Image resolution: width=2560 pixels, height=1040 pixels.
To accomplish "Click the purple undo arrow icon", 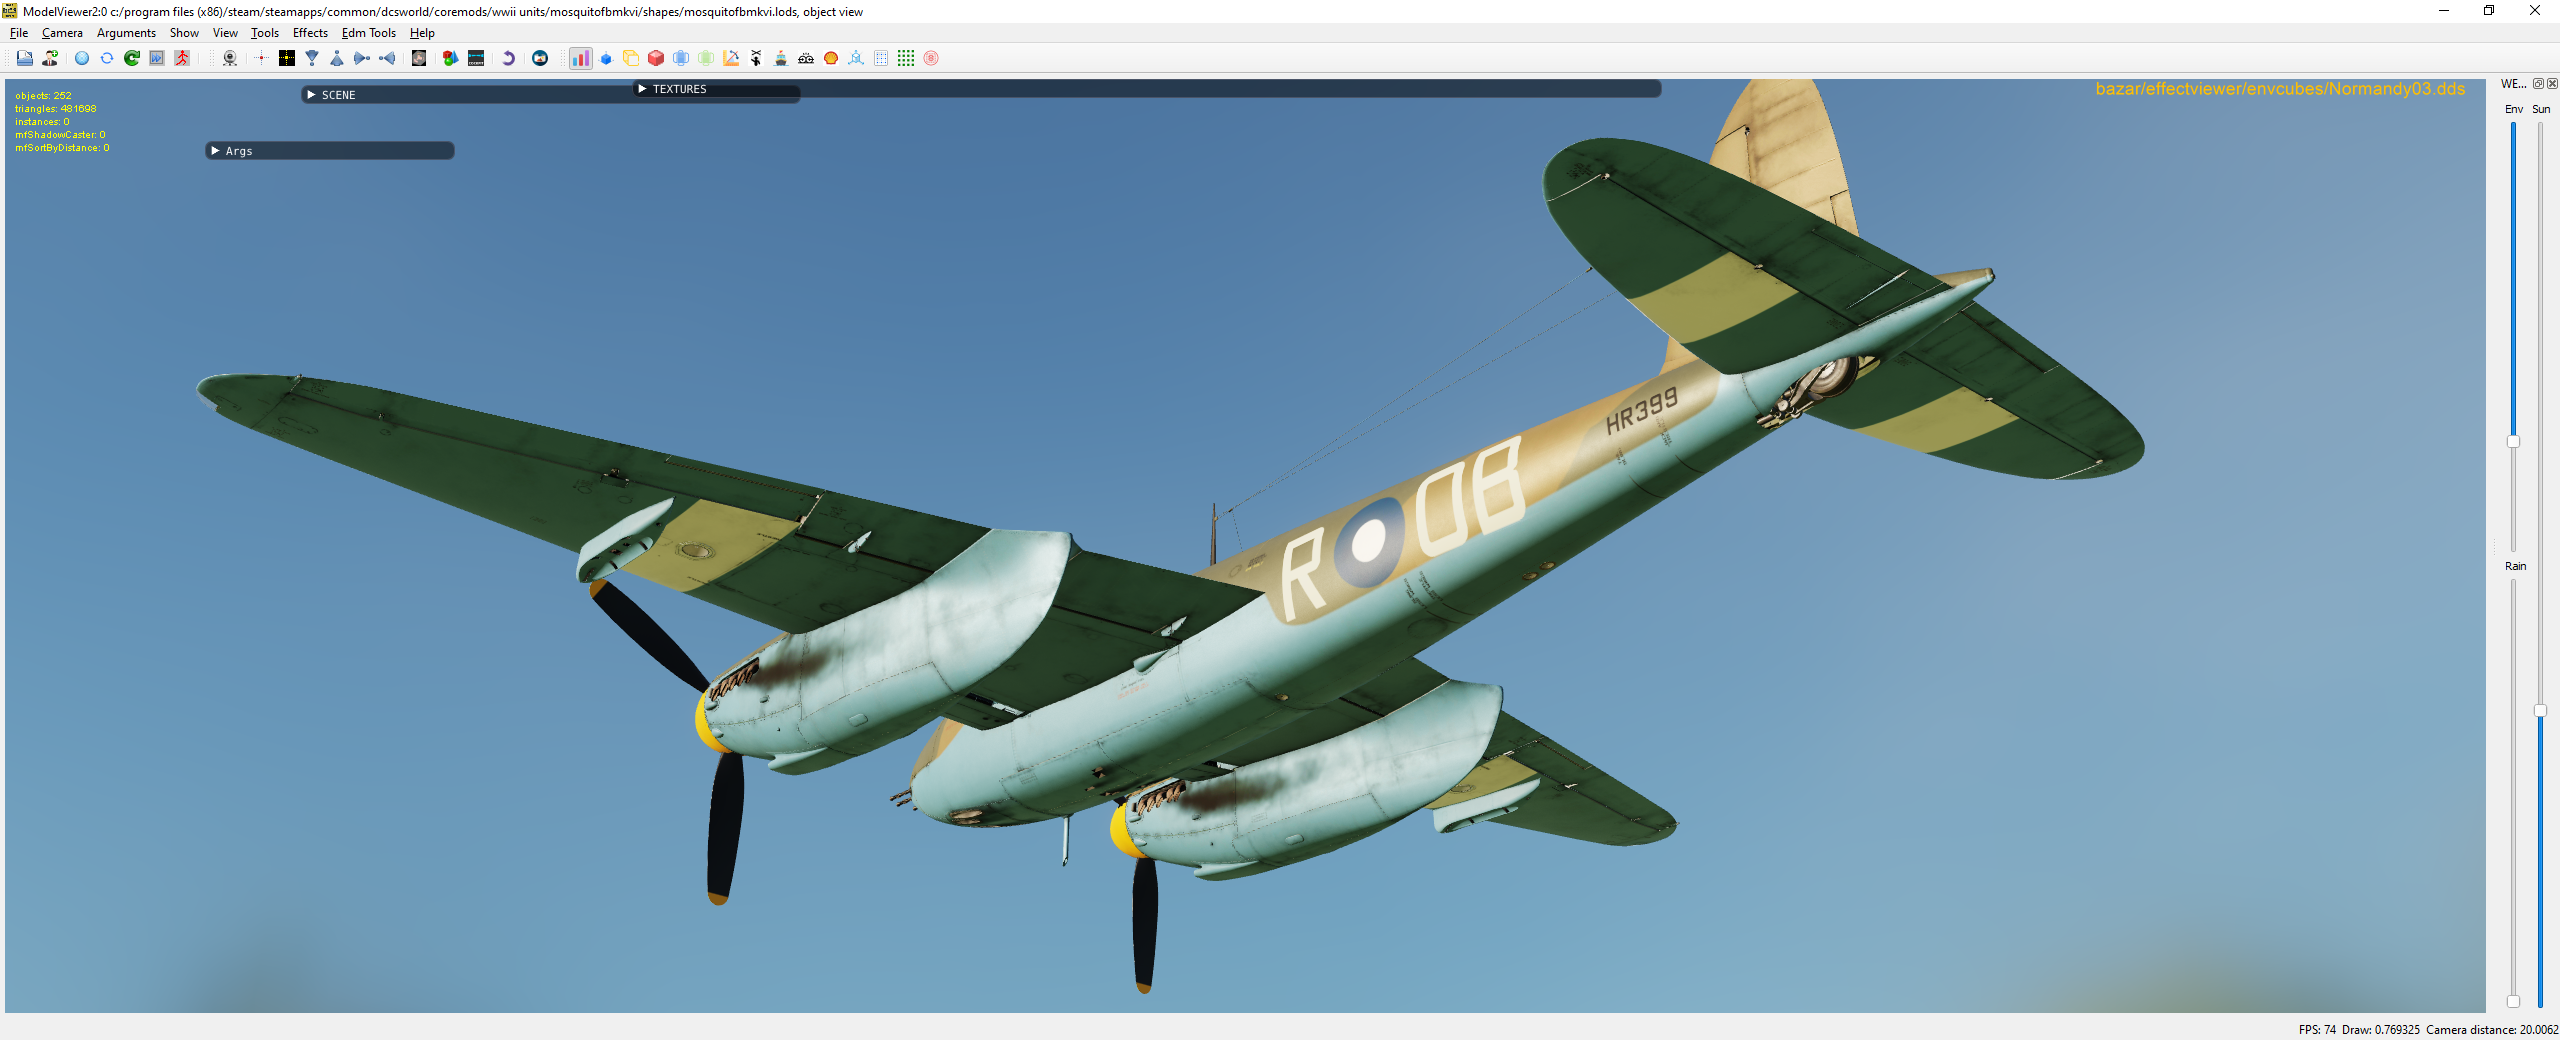I will (x=508, y=58).
